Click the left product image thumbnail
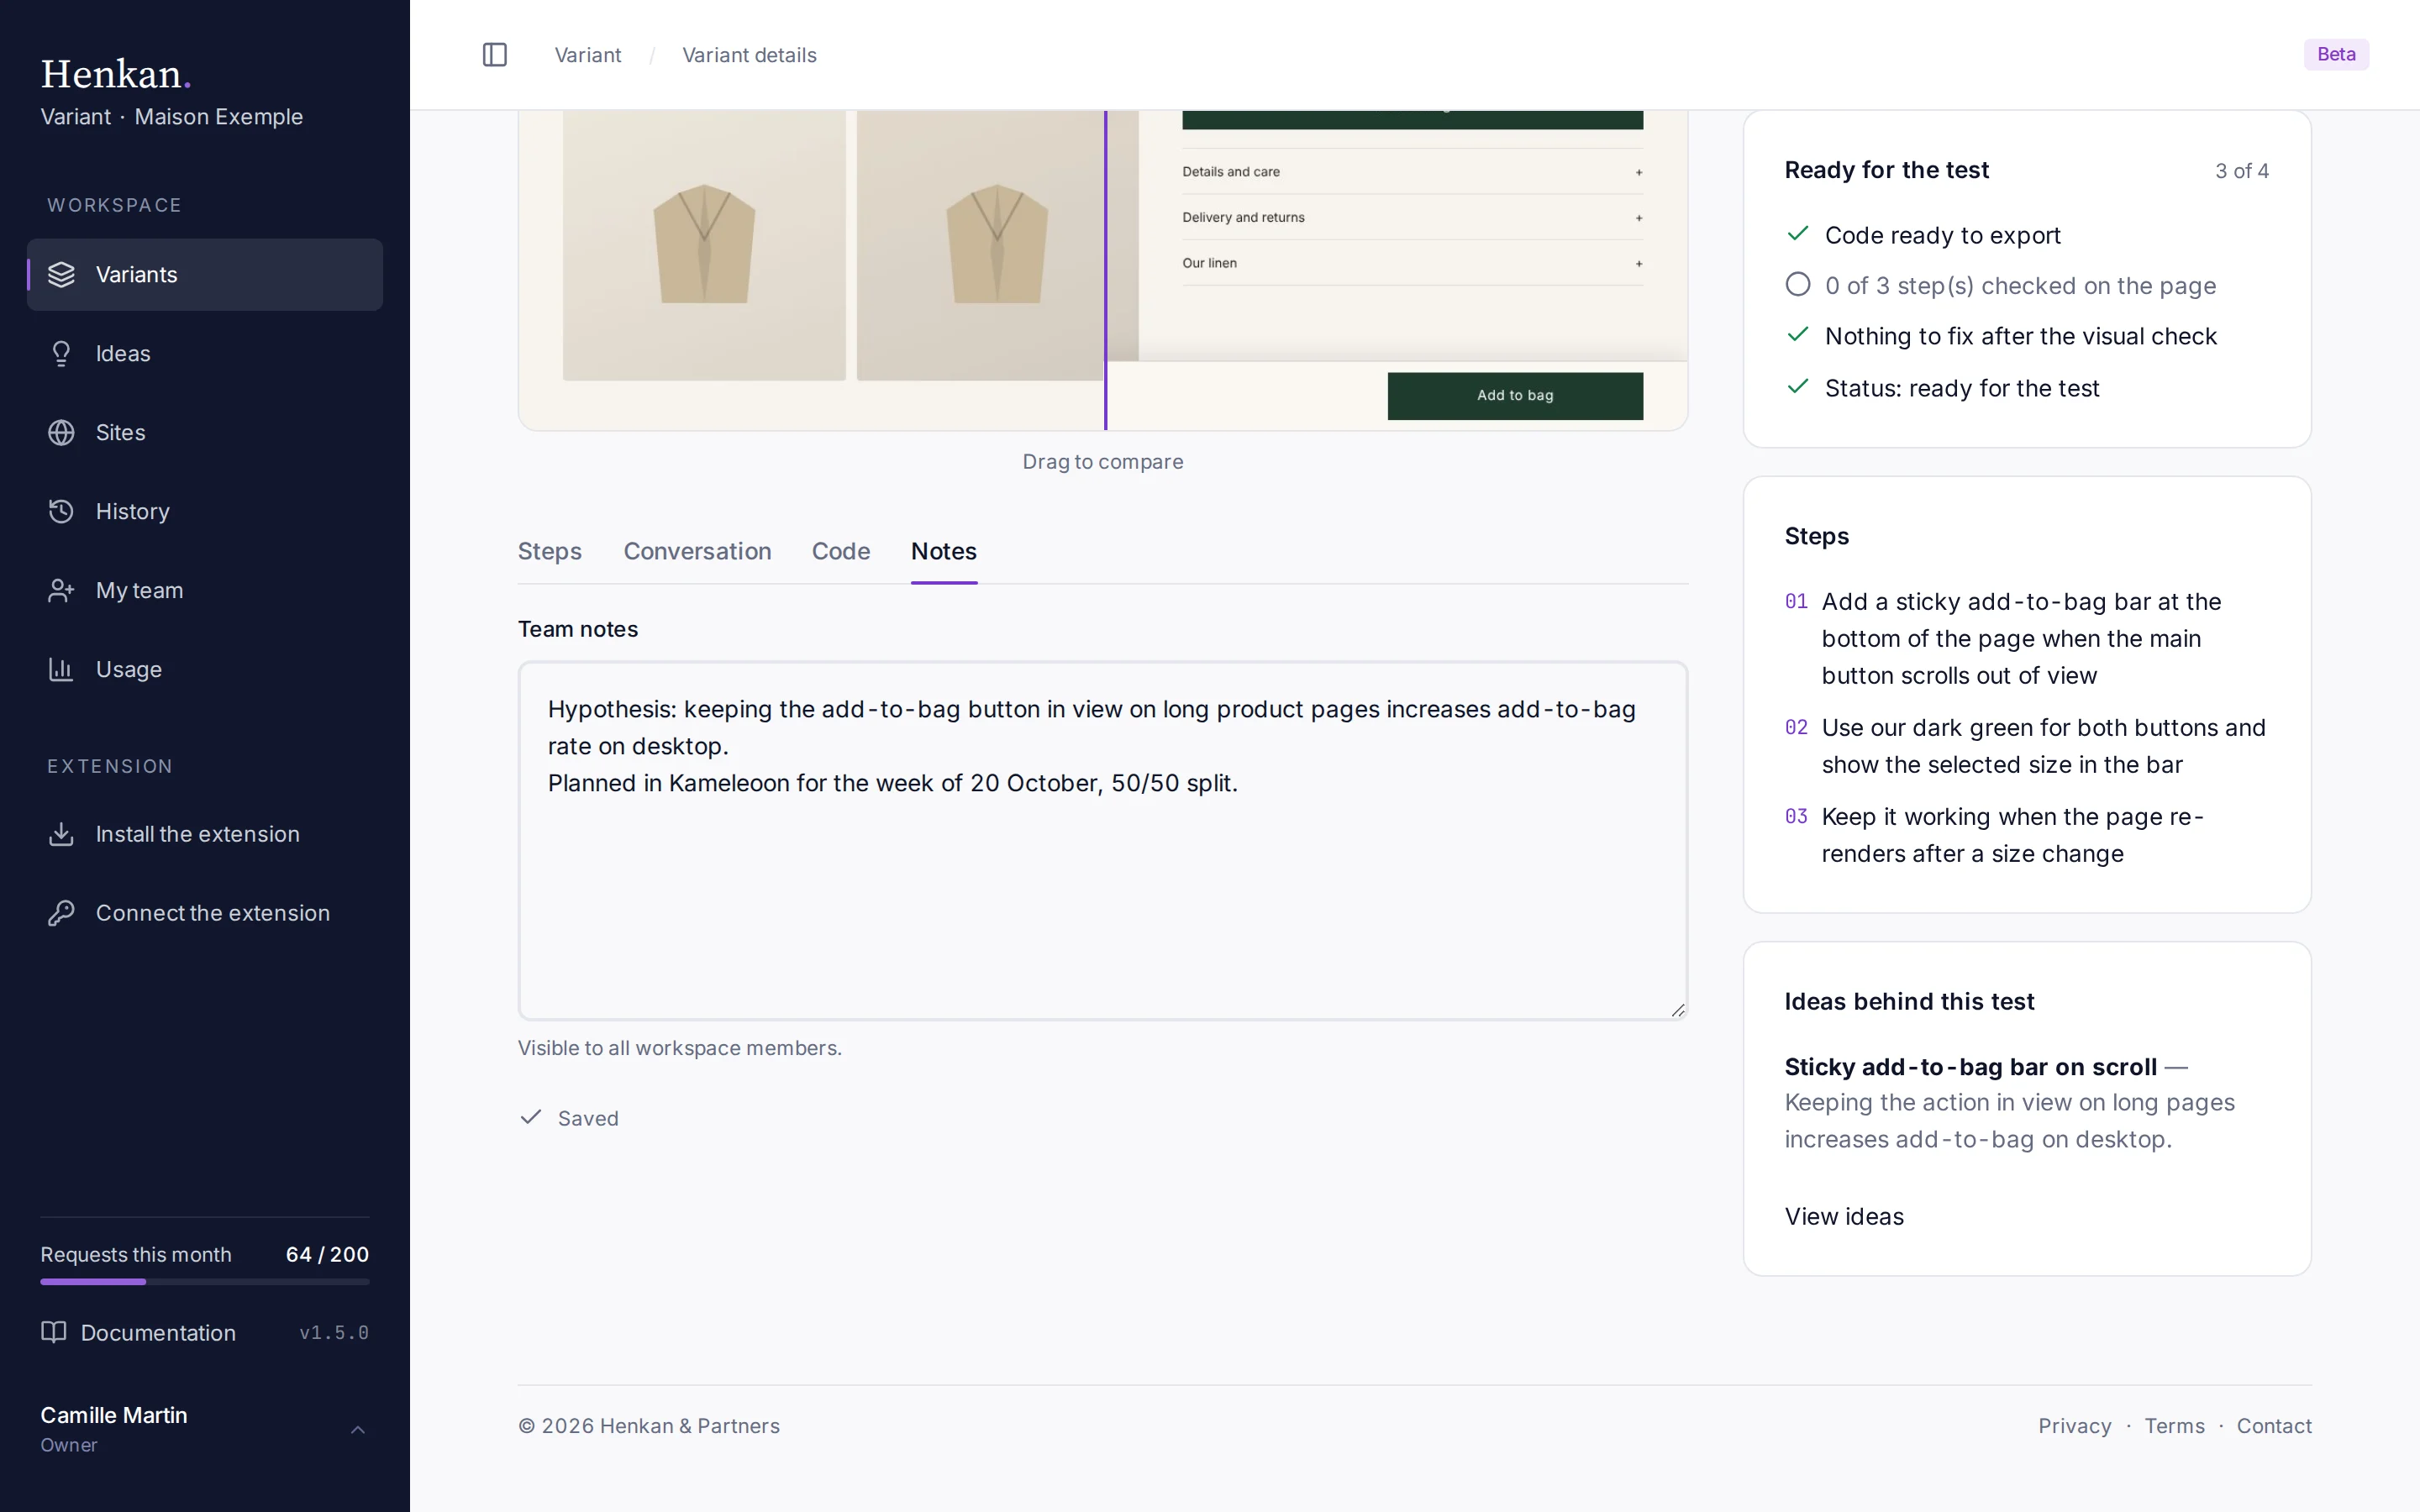 click(704, 245)
